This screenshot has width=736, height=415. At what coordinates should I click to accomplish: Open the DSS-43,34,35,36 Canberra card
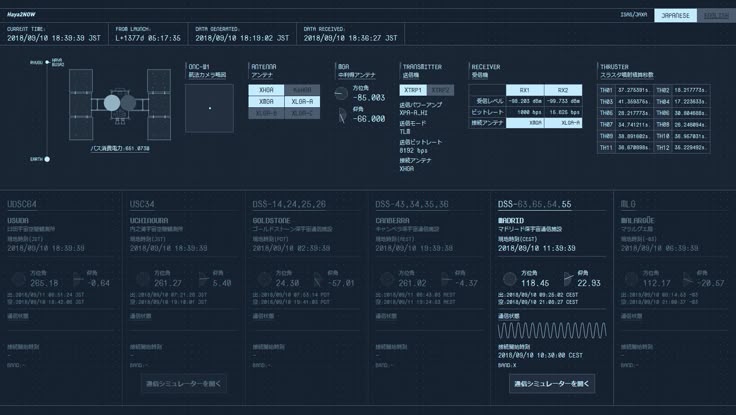tap(429, 296)
